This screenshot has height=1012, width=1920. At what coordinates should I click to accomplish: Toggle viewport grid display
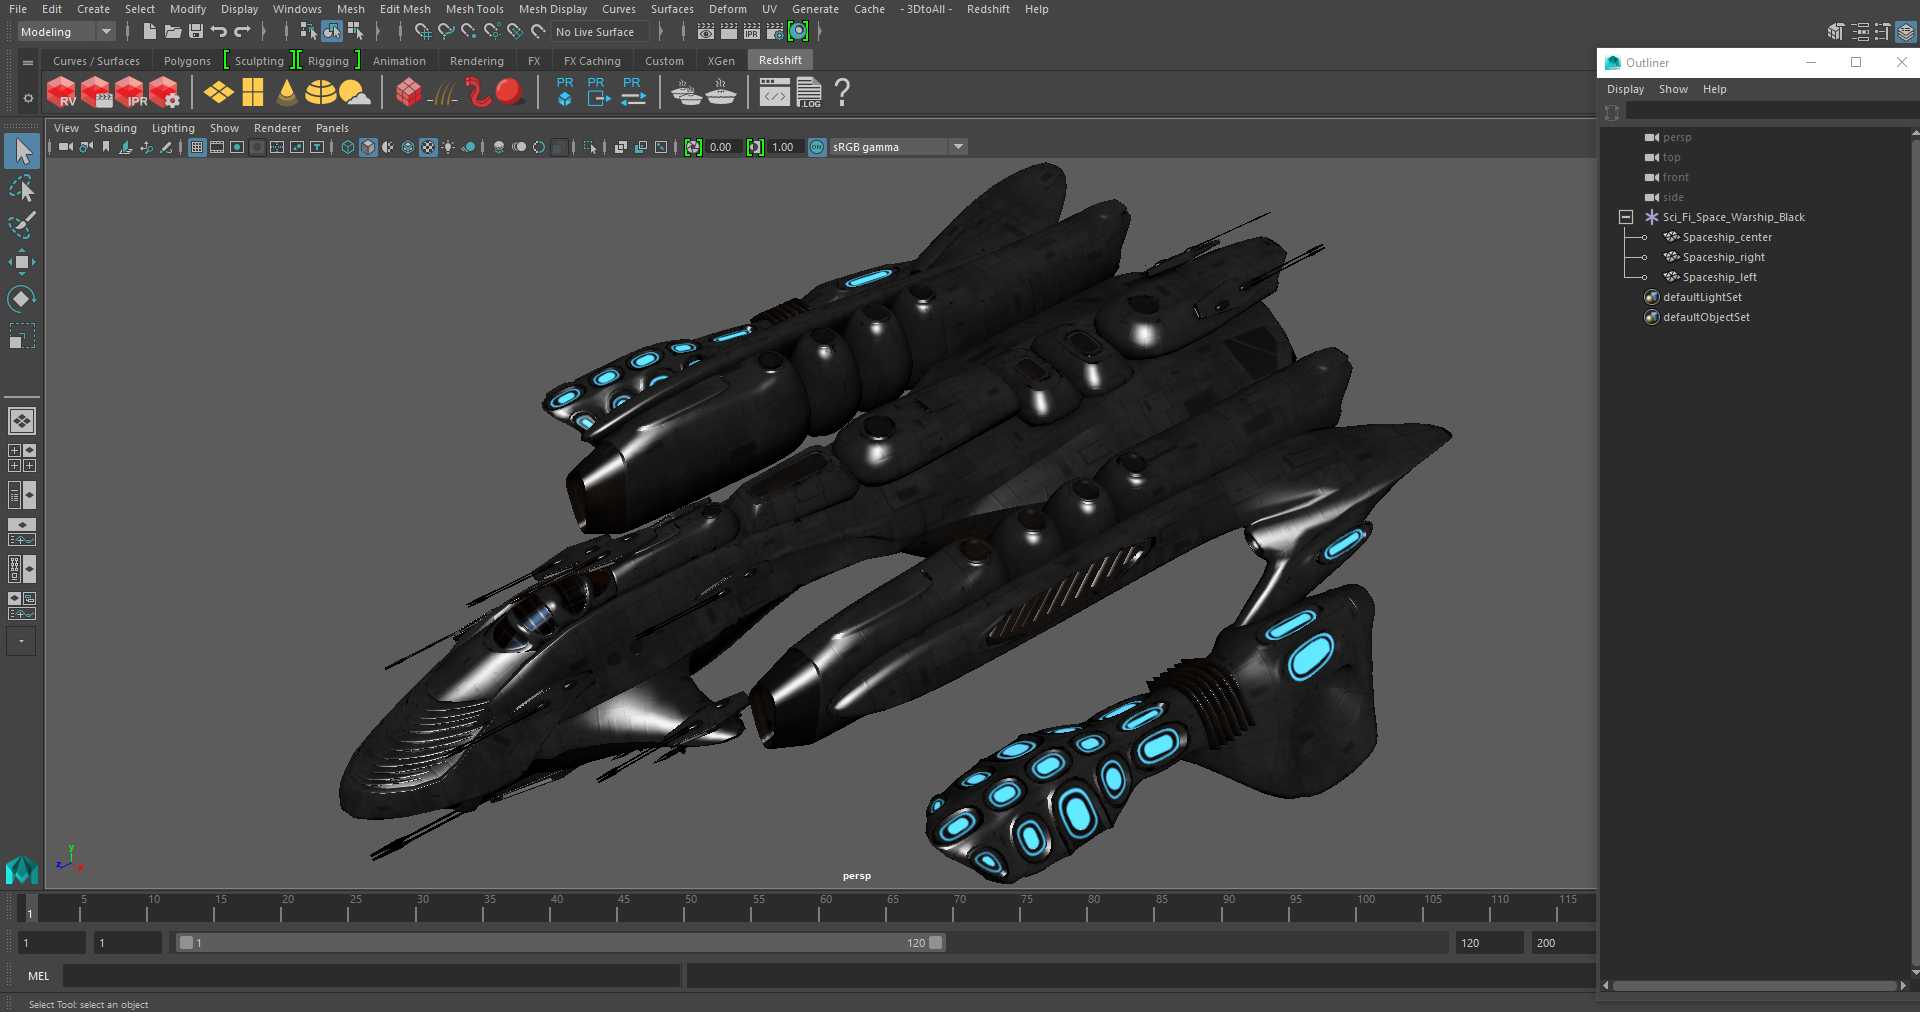197,147
